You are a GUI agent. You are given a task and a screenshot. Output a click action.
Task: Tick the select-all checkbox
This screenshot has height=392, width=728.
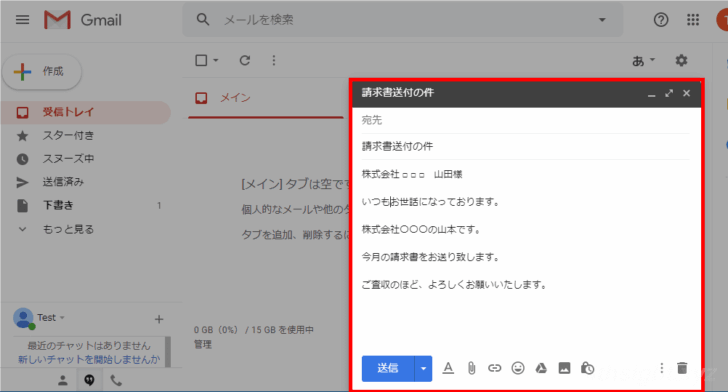point(201,60)
